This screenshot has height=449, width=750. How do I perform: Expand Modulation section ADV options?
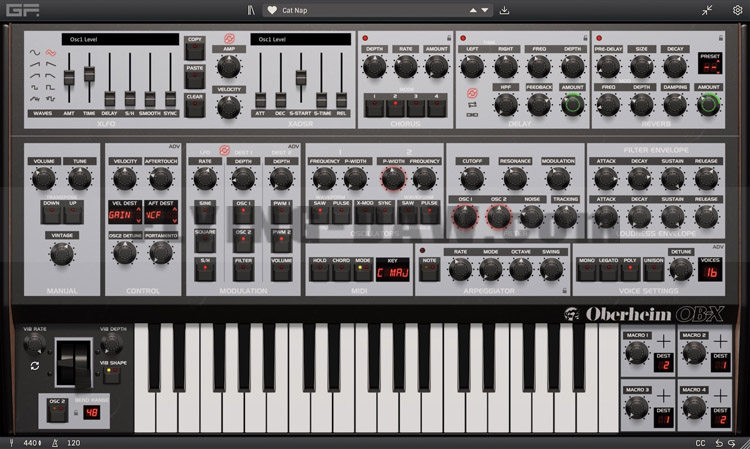[x=293, y=146]
